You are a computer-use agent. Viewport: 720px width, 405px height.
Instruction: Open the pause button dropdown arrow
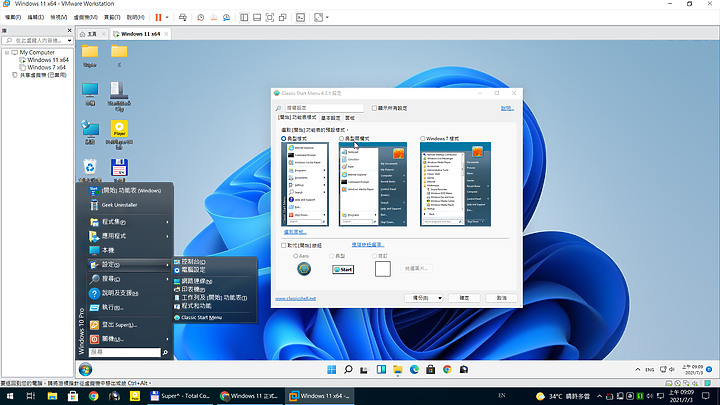167,17
